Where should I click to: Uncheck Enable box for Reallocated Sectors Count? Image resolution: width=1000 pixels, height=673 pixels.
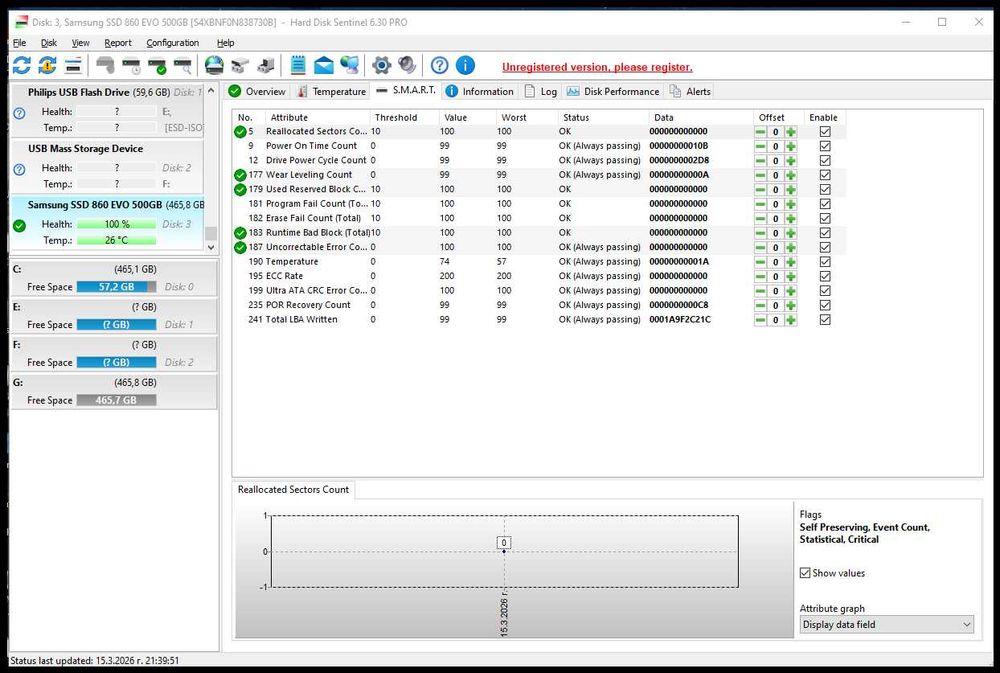pos(825,131)
